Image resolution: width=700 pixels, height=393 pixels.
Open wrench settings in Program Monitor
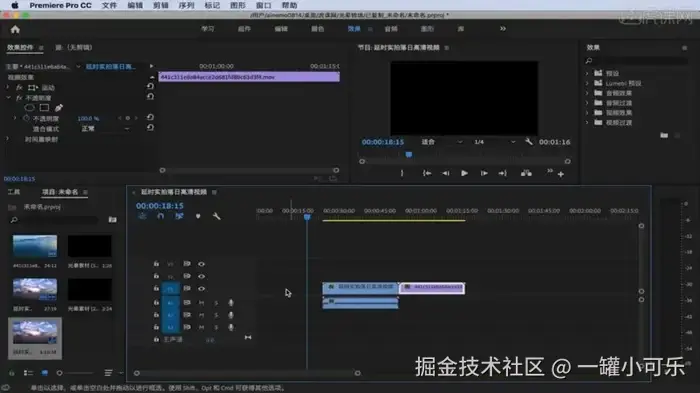coord(529,142)
